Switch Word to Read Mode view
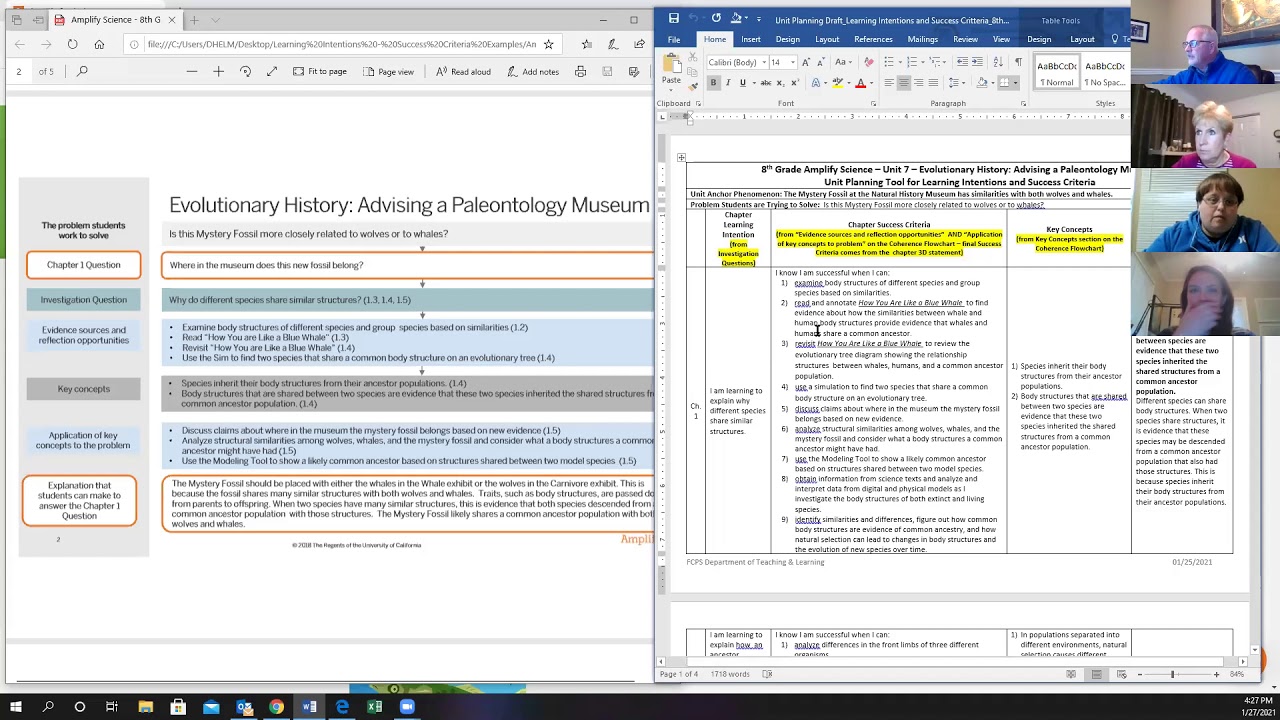 pyautogui.click(x=1071, y=674)
